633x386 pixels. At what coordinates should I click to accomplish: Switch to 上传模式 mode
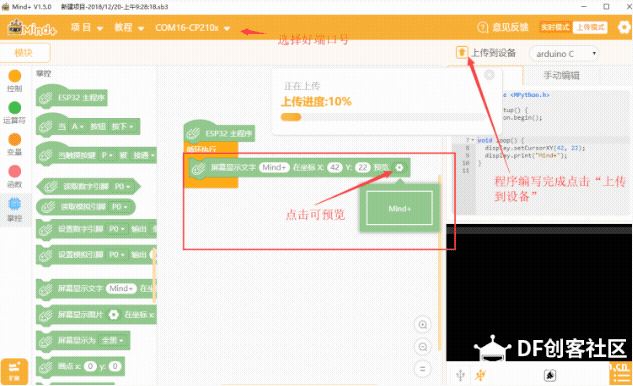point(590,27)
